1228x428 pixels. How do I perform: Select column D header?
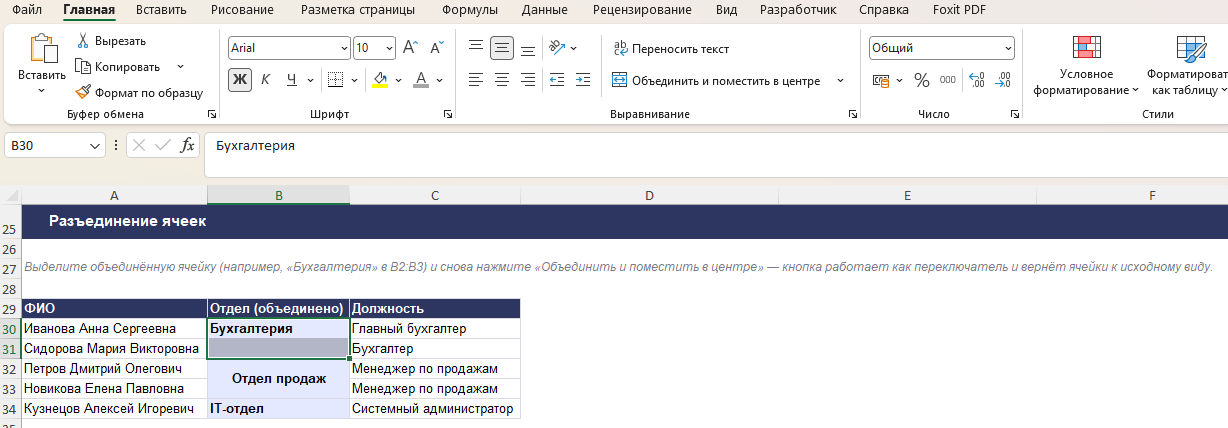[649, 195]
